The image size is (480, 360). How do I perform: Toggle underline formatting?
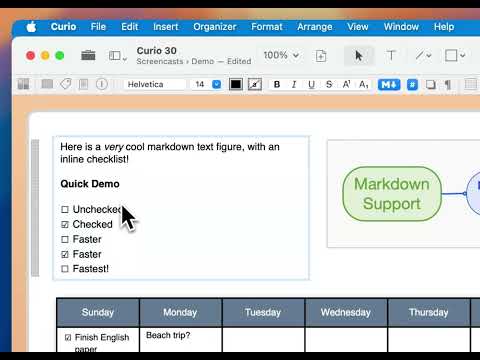[x=311, y=84]
